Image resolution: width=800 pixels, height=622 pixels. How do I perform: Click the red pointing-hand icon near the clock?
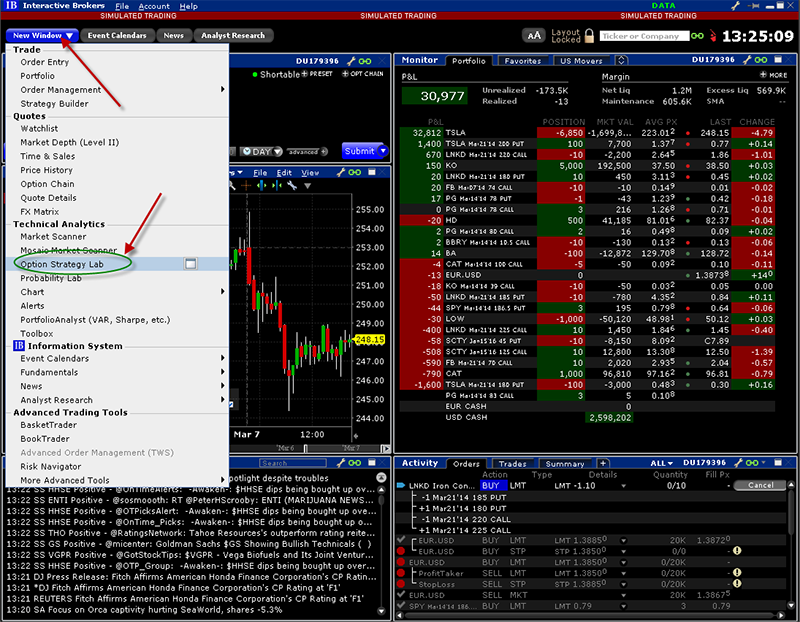[713, 36]
